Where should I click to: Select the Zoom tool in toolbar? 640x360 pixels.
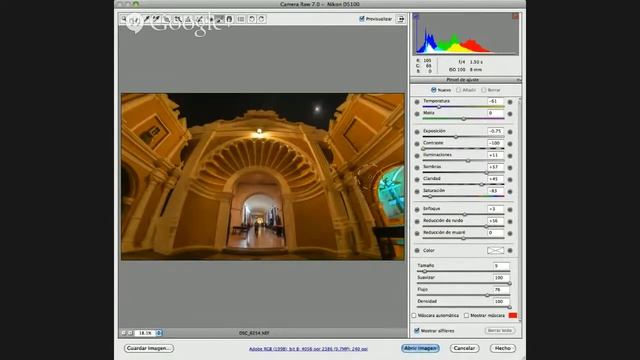[124, 19]
